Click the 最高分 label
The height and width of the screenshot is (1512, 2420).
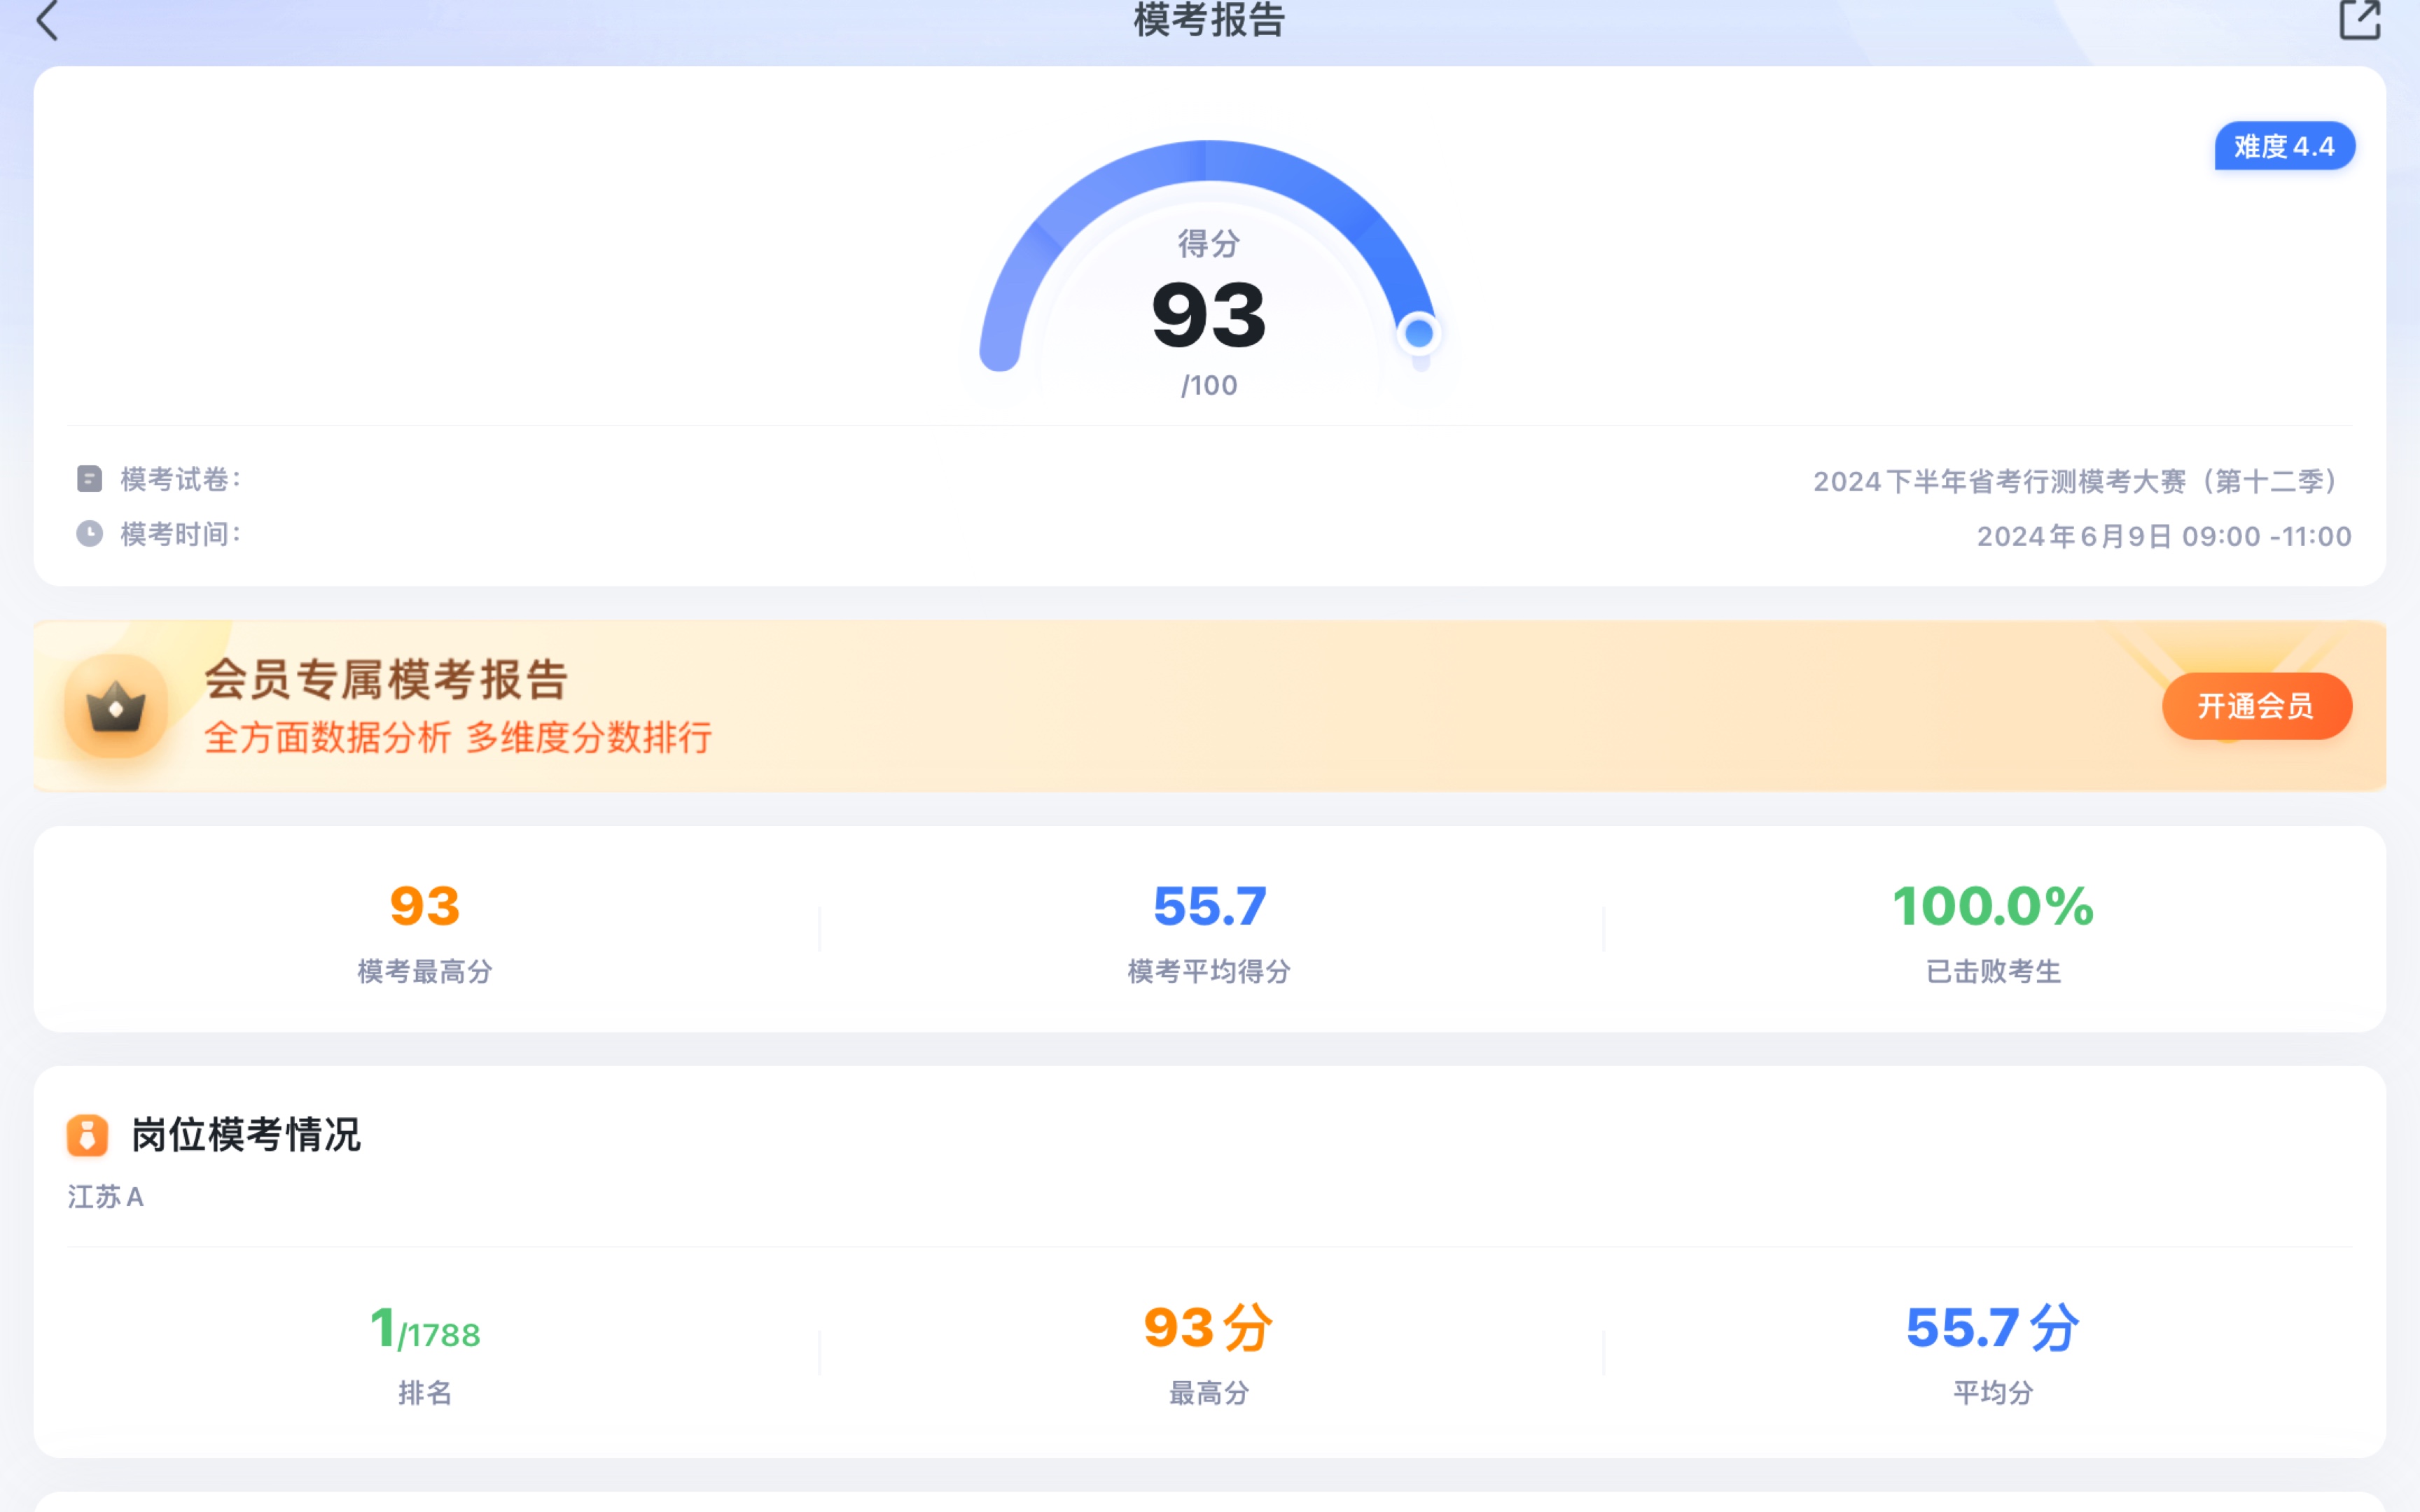click(1209, 1393)
